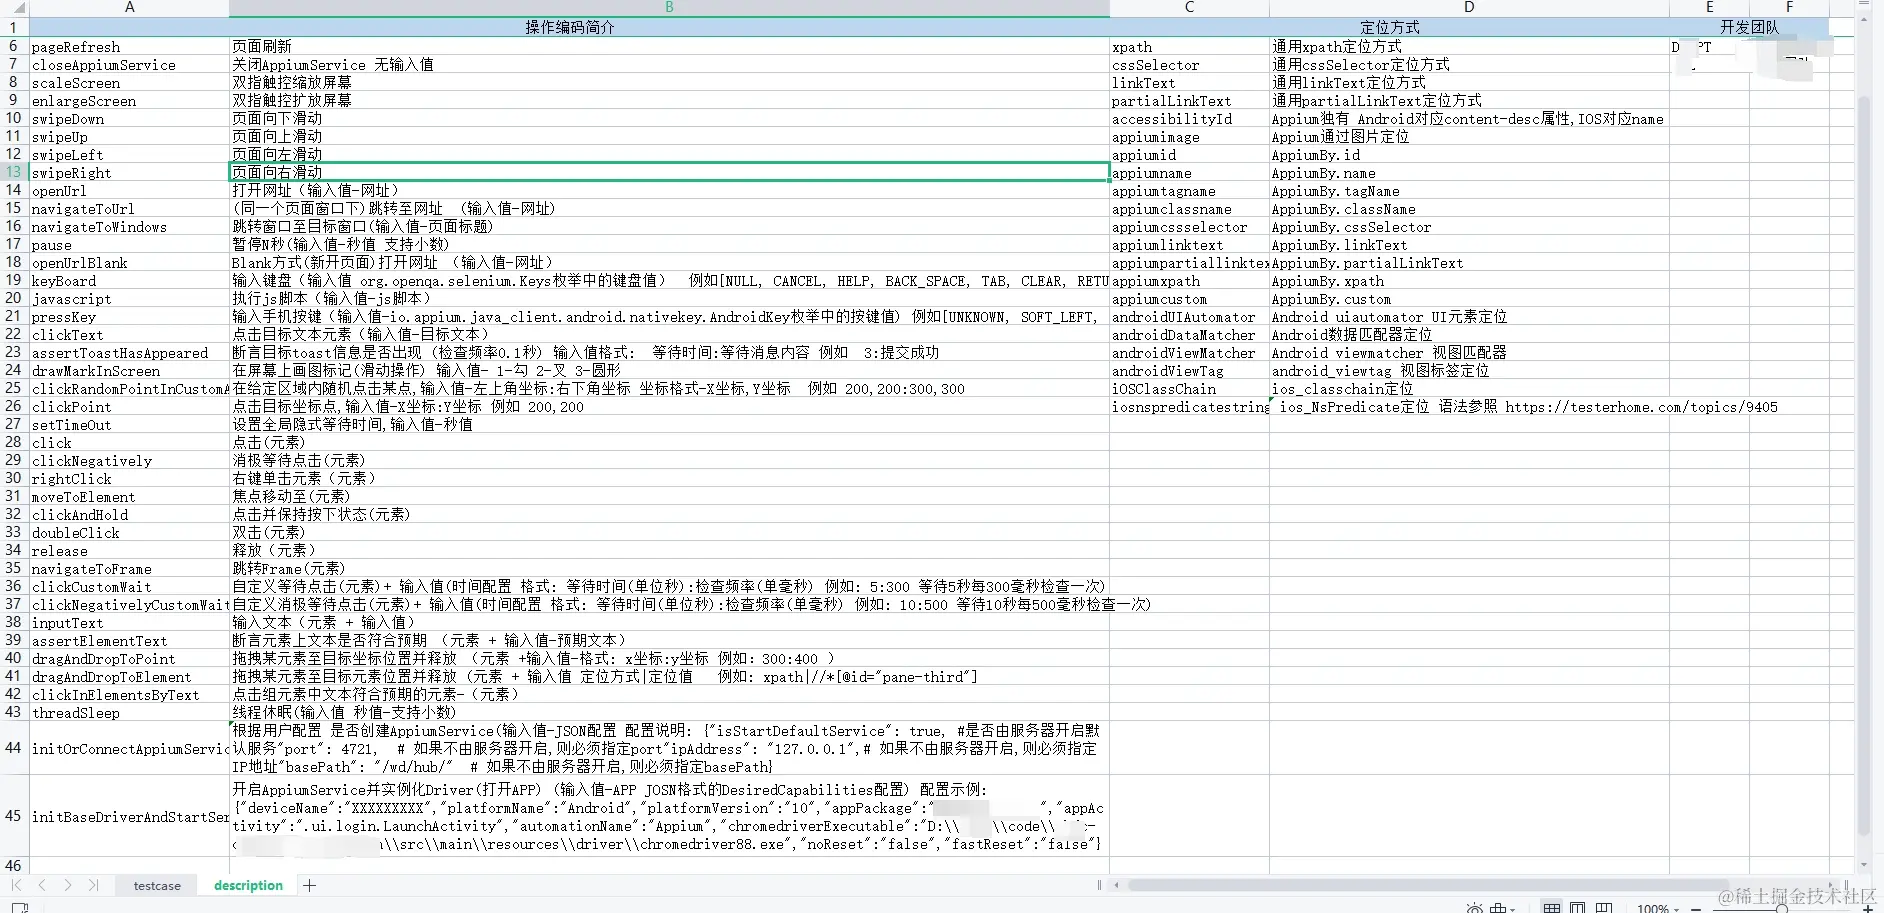The height and width of the screenshot is (913, 1884).
Task: Select the cell containing the testerhome.com URL
Action: coord(1469,406)
